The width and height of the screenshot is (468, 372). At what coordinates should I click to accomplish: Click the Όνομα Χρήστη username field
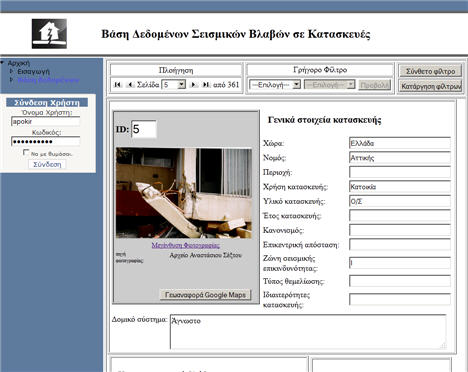(x=46, y=121)
